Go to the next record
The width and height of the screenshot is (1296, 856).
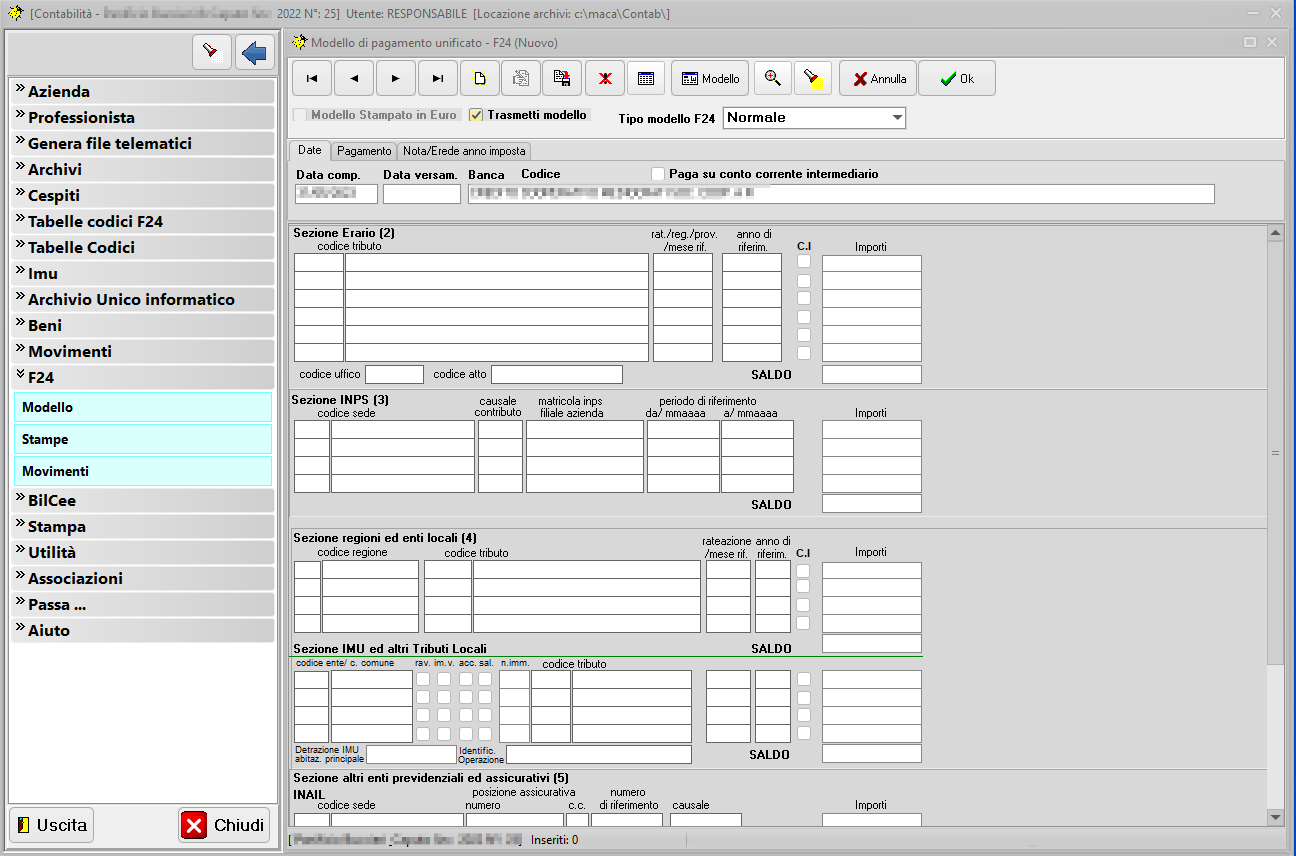[x=396, y=78]
